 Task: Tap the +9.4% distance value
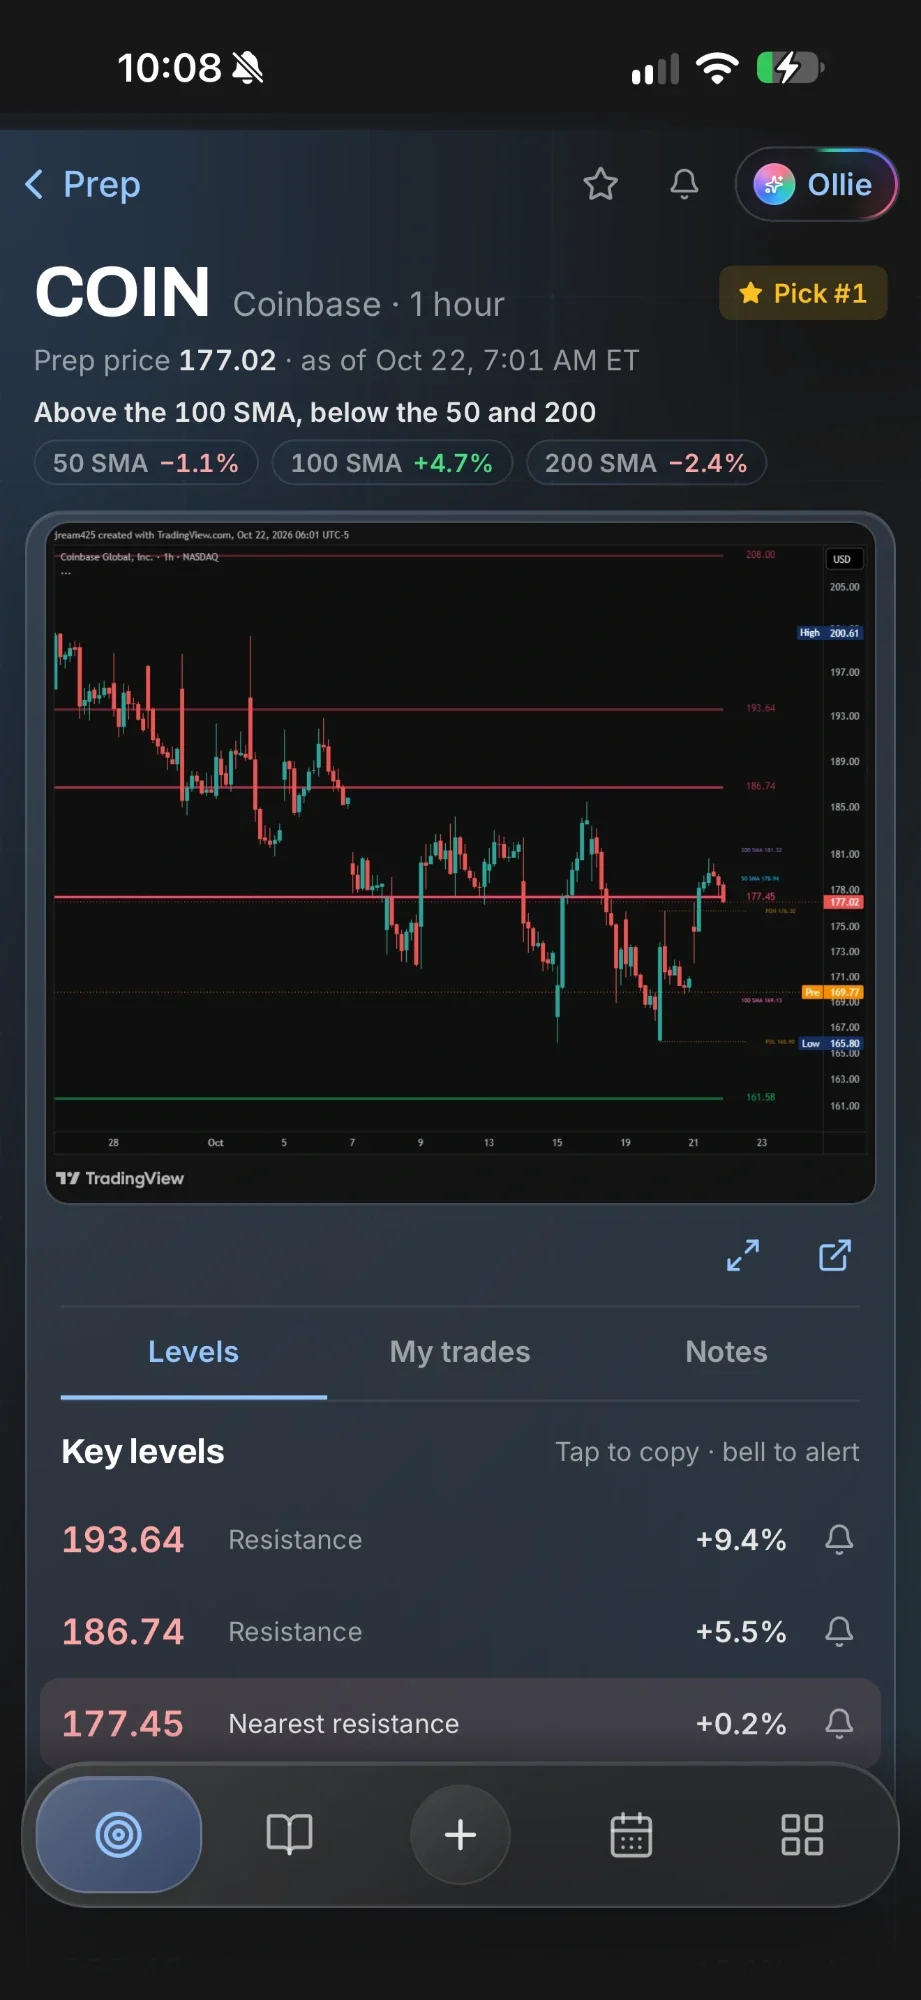point(741,1539)
